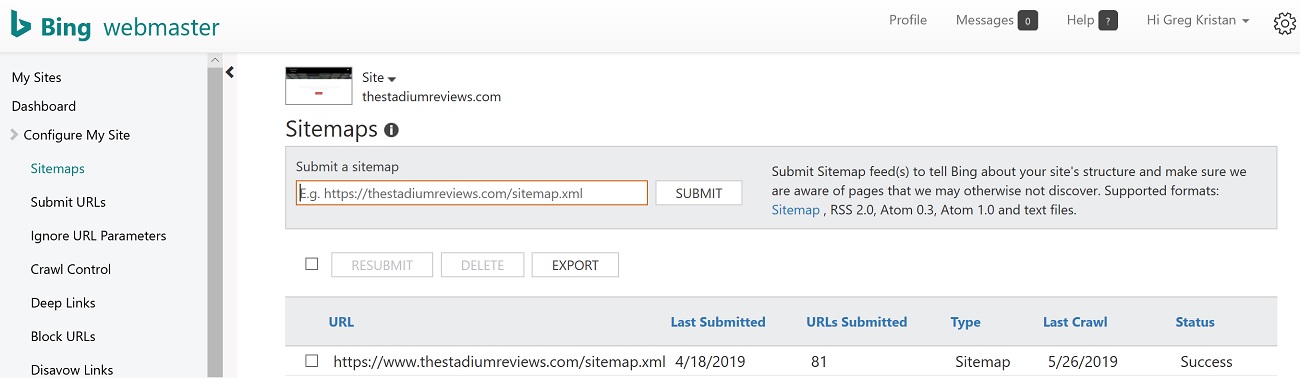Click the 4/18/2019 last submitted date
Image resolution: width=1300 pixels, height=378 pixels.
point(710,362)
